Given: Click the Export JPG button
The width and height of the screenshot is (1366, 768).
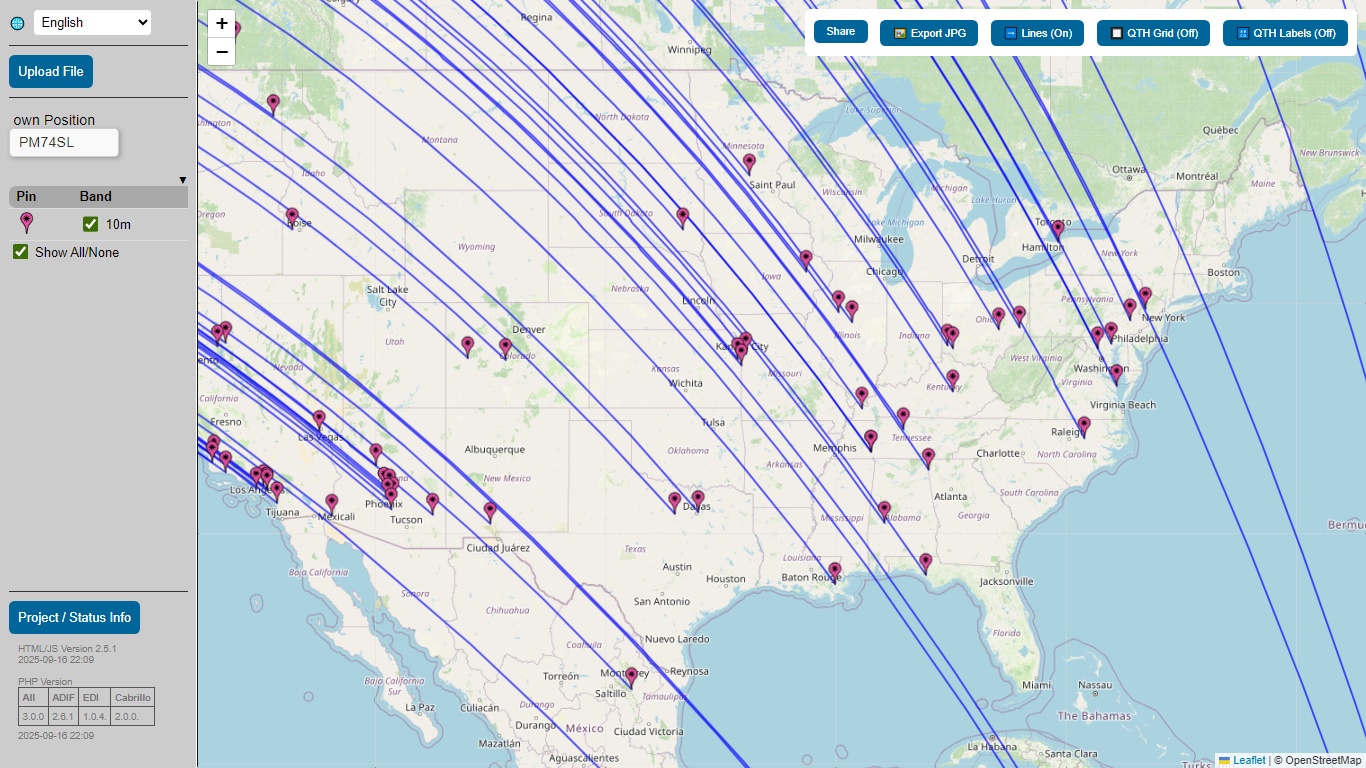Looking at the screenshot, I should pyautogui.click(x=929, y=33).
